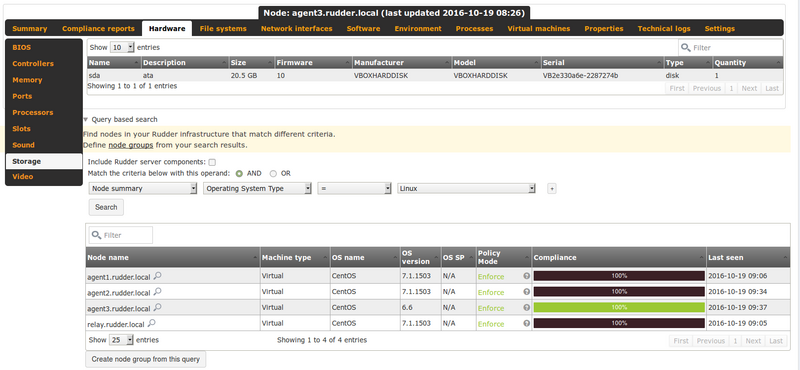Open magnifier icon next to agent2.rudder.local
Viewport: 800px width, 370px height.
click(x=158, y=292)
